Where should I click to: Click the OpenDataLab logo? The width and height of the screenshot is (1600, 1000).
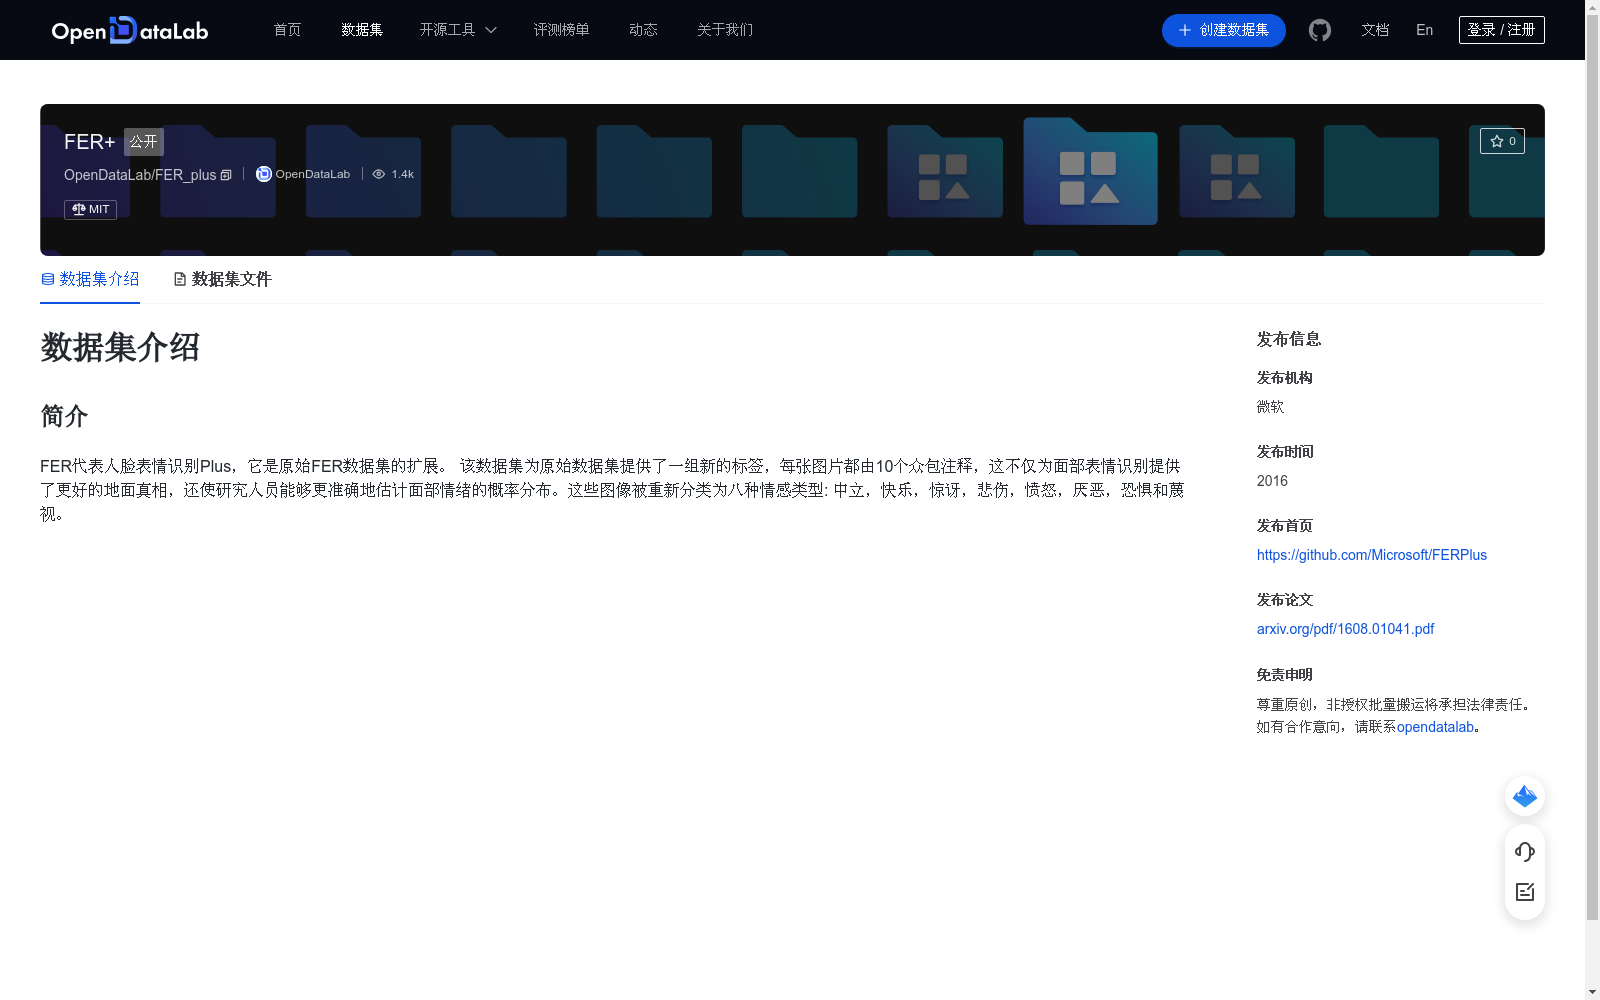pyautogui.click(x=129, y=30)
